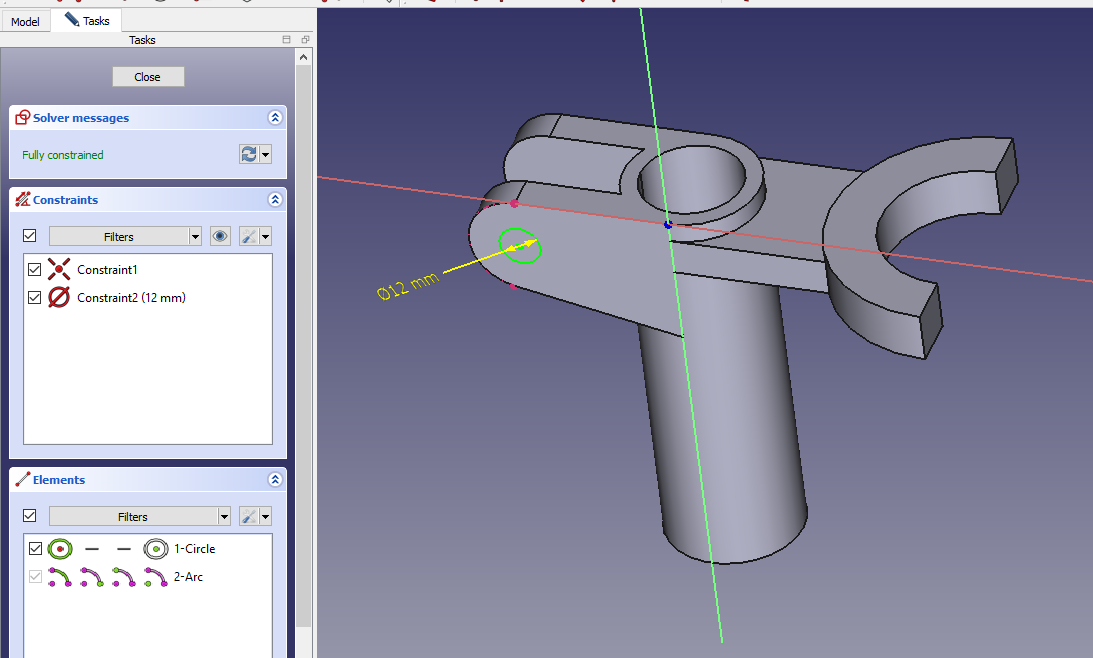Open the Elements settings tools icon
Screen dimensions: 1093x658
250,517
